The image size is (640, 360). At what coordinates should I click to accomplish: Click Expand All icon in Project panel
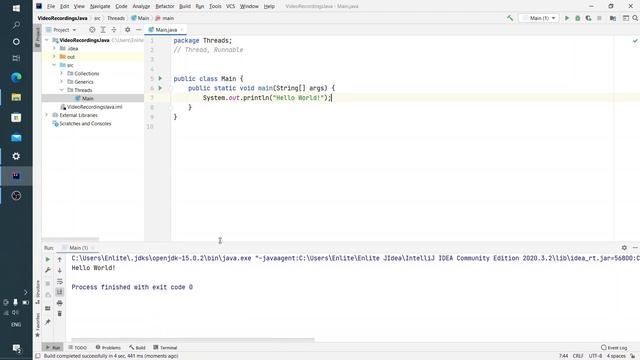(103, 30)
